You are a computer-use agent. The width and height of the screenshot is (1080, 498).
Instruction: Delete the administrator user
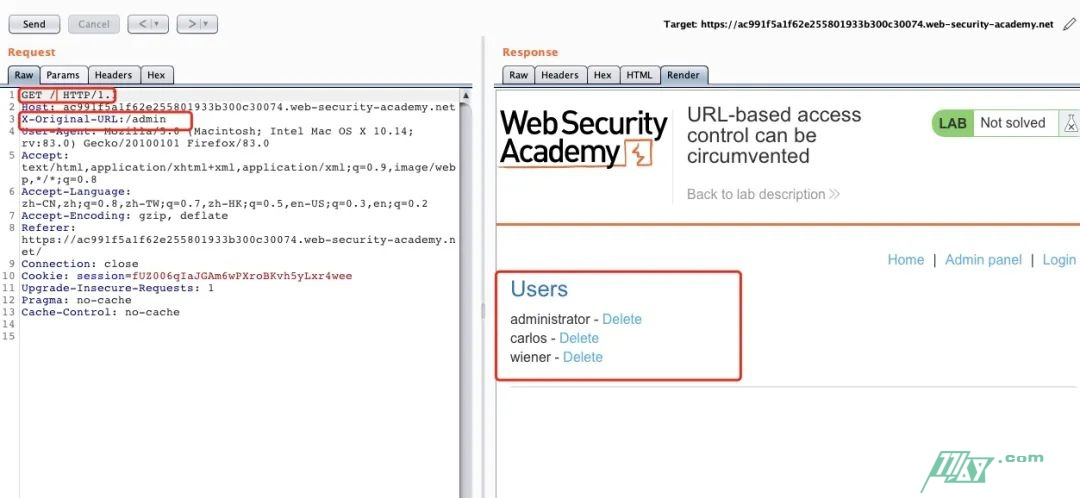(622, 320)
